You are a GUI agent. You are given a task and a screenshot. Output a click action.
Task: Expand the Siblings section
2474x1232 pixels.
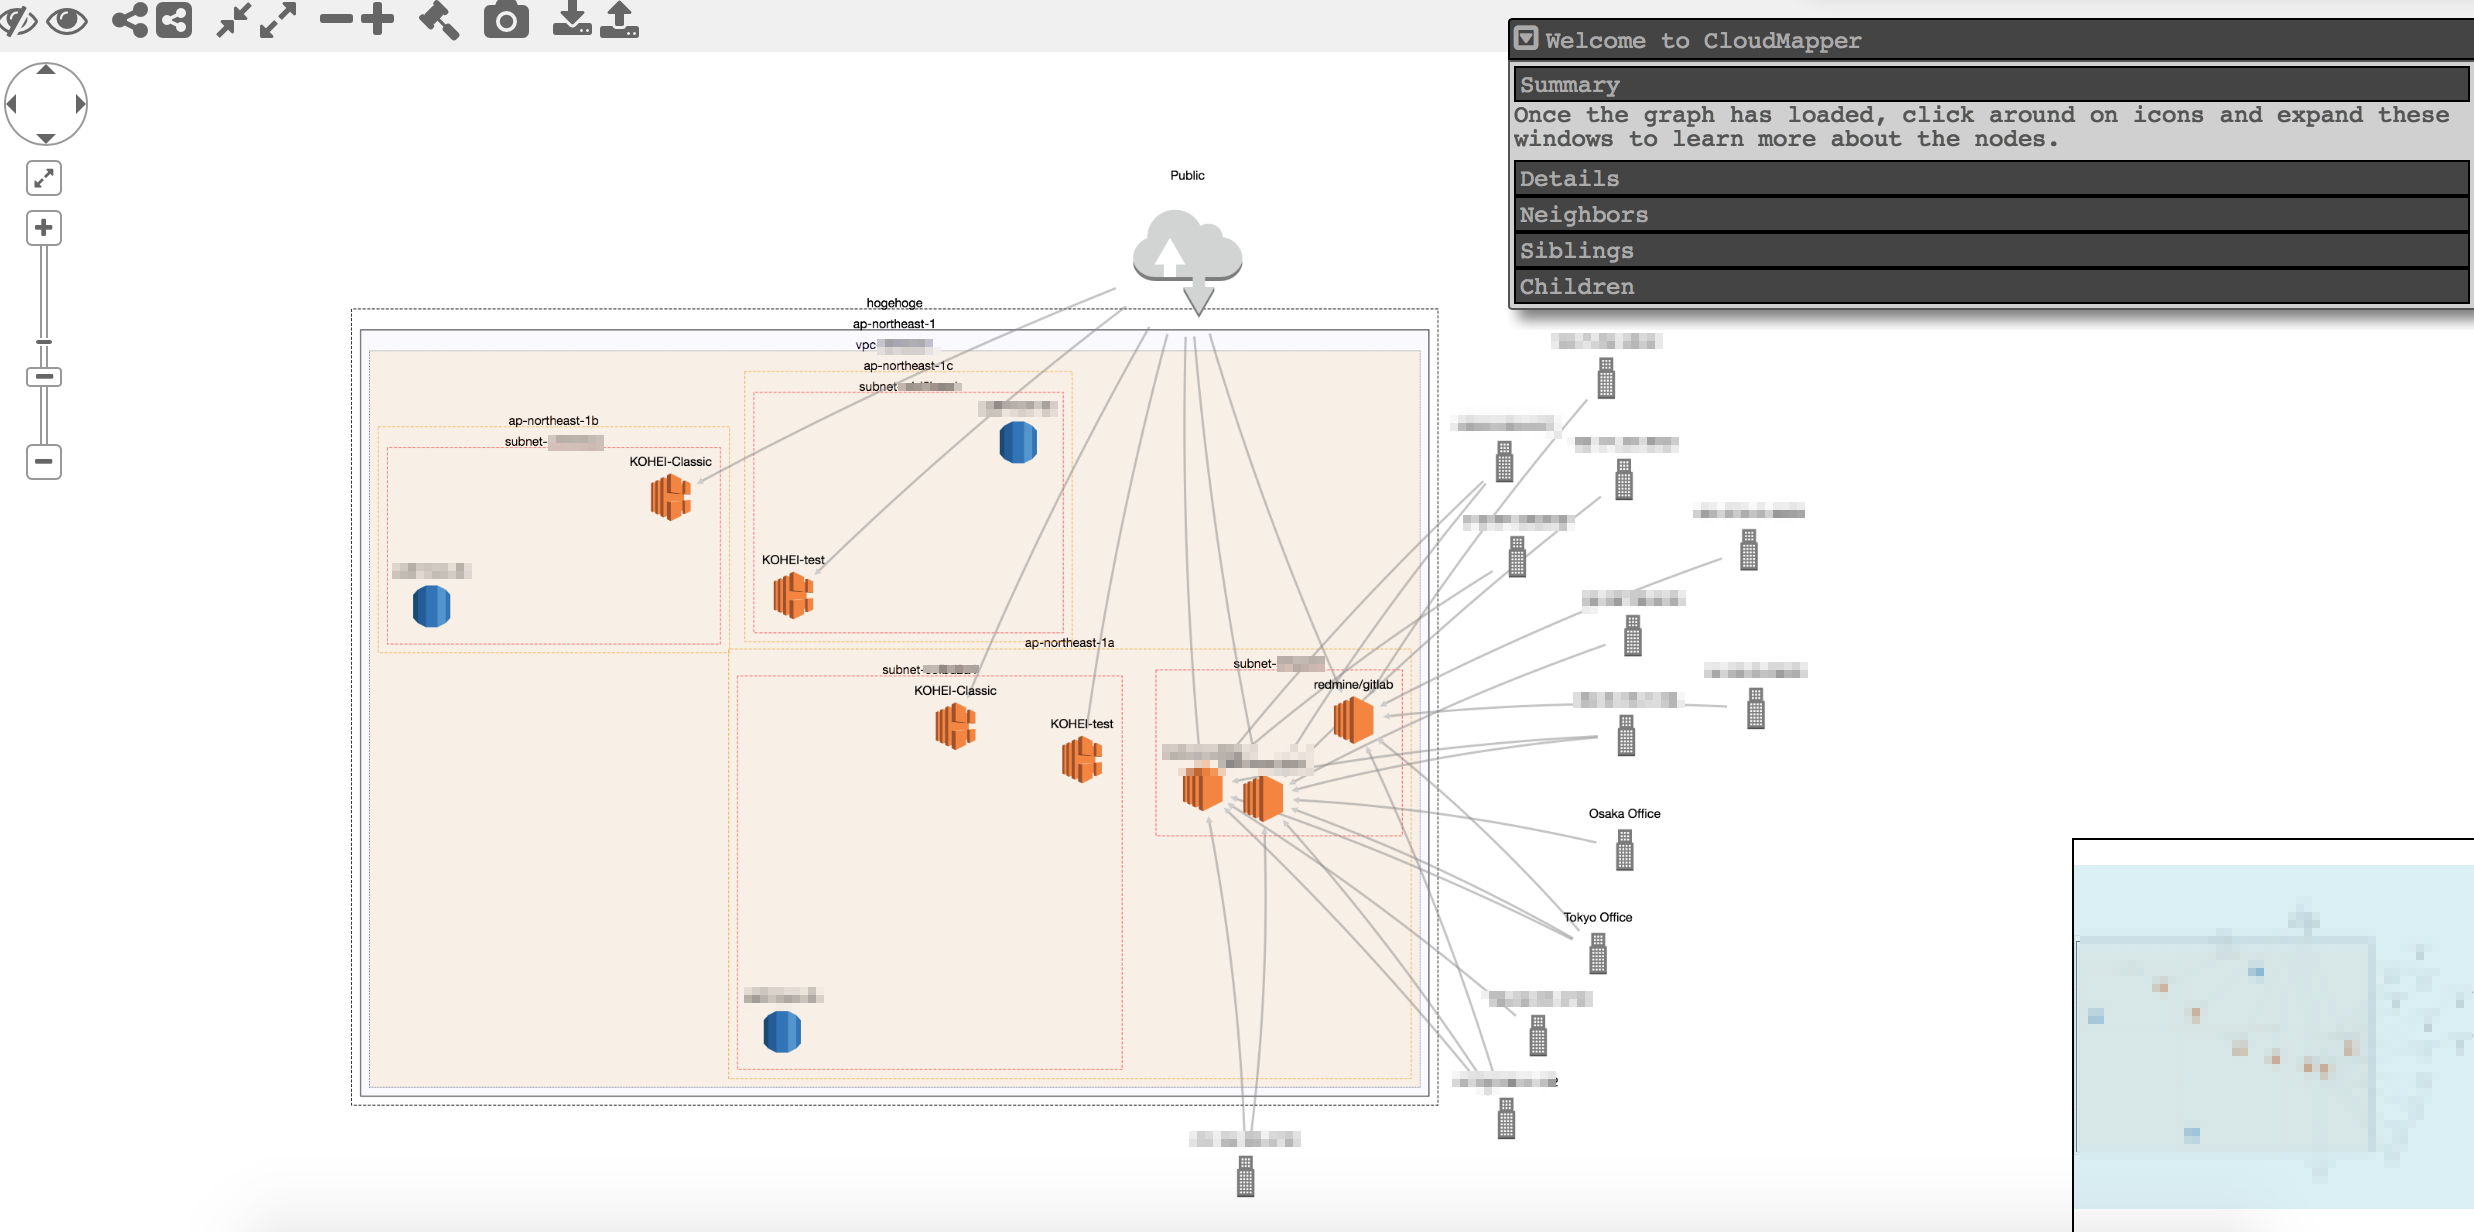pyautogui.click(x=1990, y=250)
